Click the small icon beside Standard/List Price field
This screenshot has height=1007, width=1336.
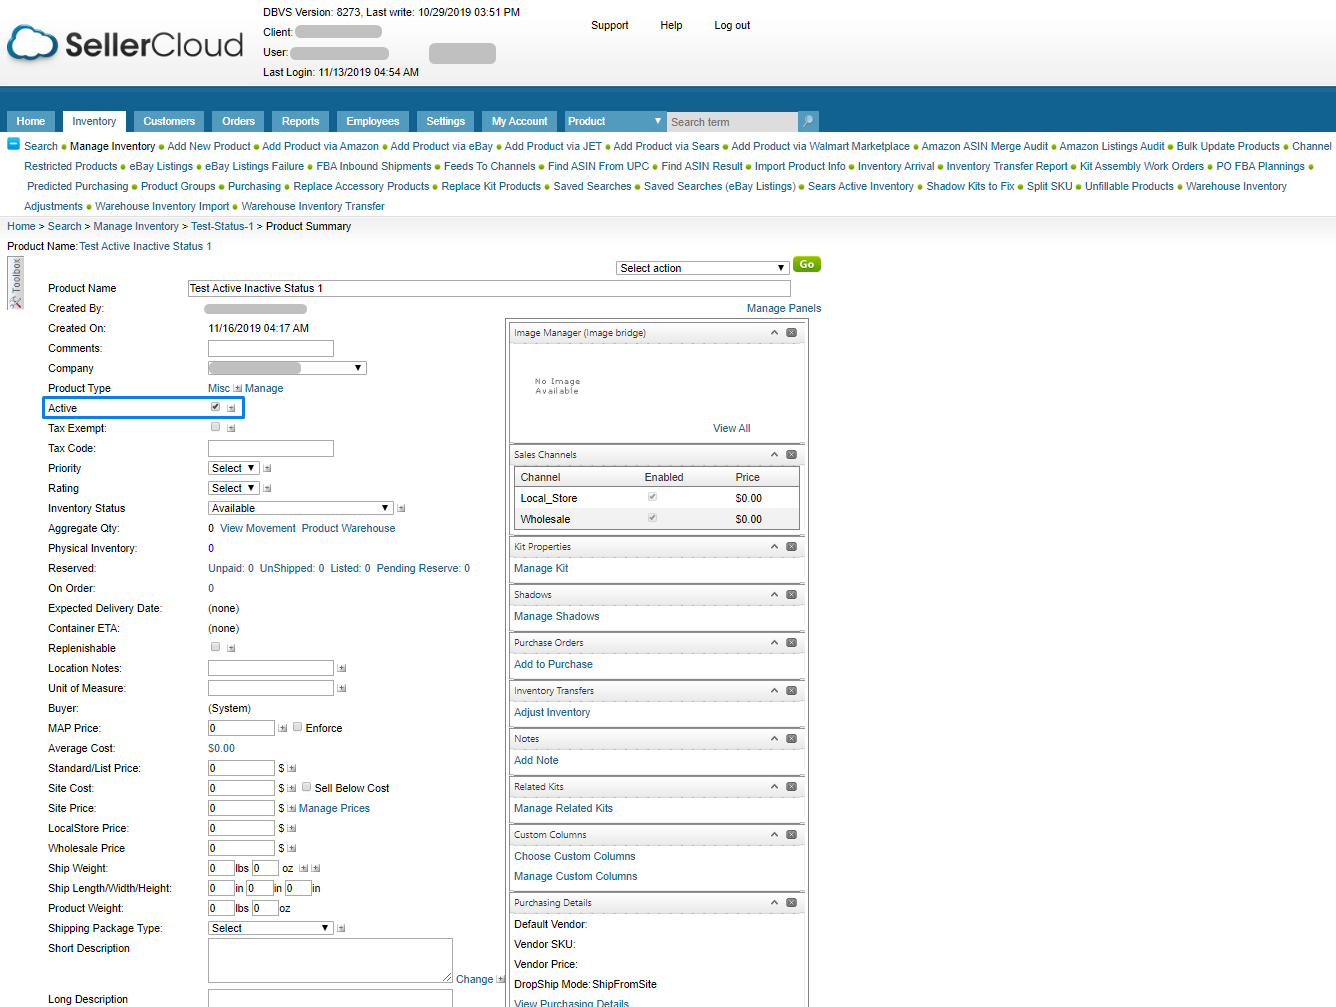[x=291, y=768]
